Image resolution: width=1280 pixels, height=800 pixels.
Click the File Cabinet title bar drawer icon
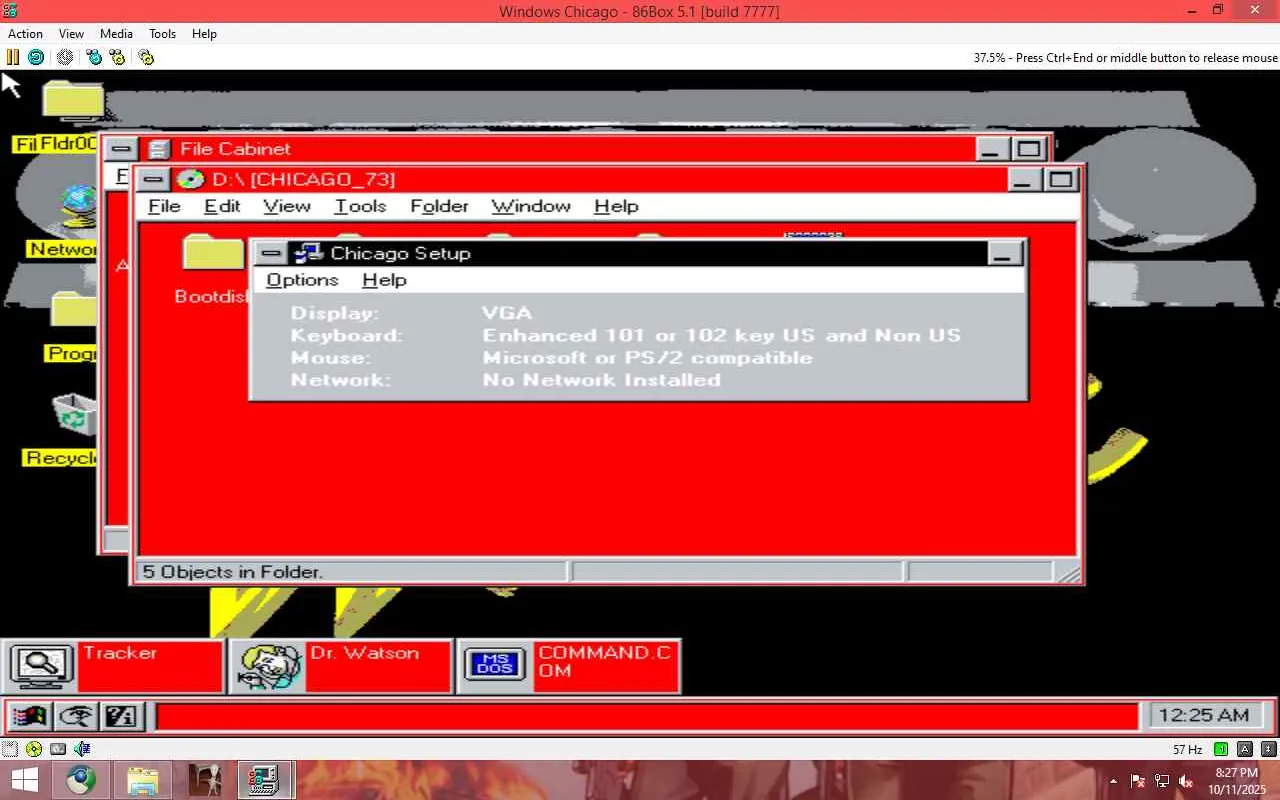click(x=158, y=149)
